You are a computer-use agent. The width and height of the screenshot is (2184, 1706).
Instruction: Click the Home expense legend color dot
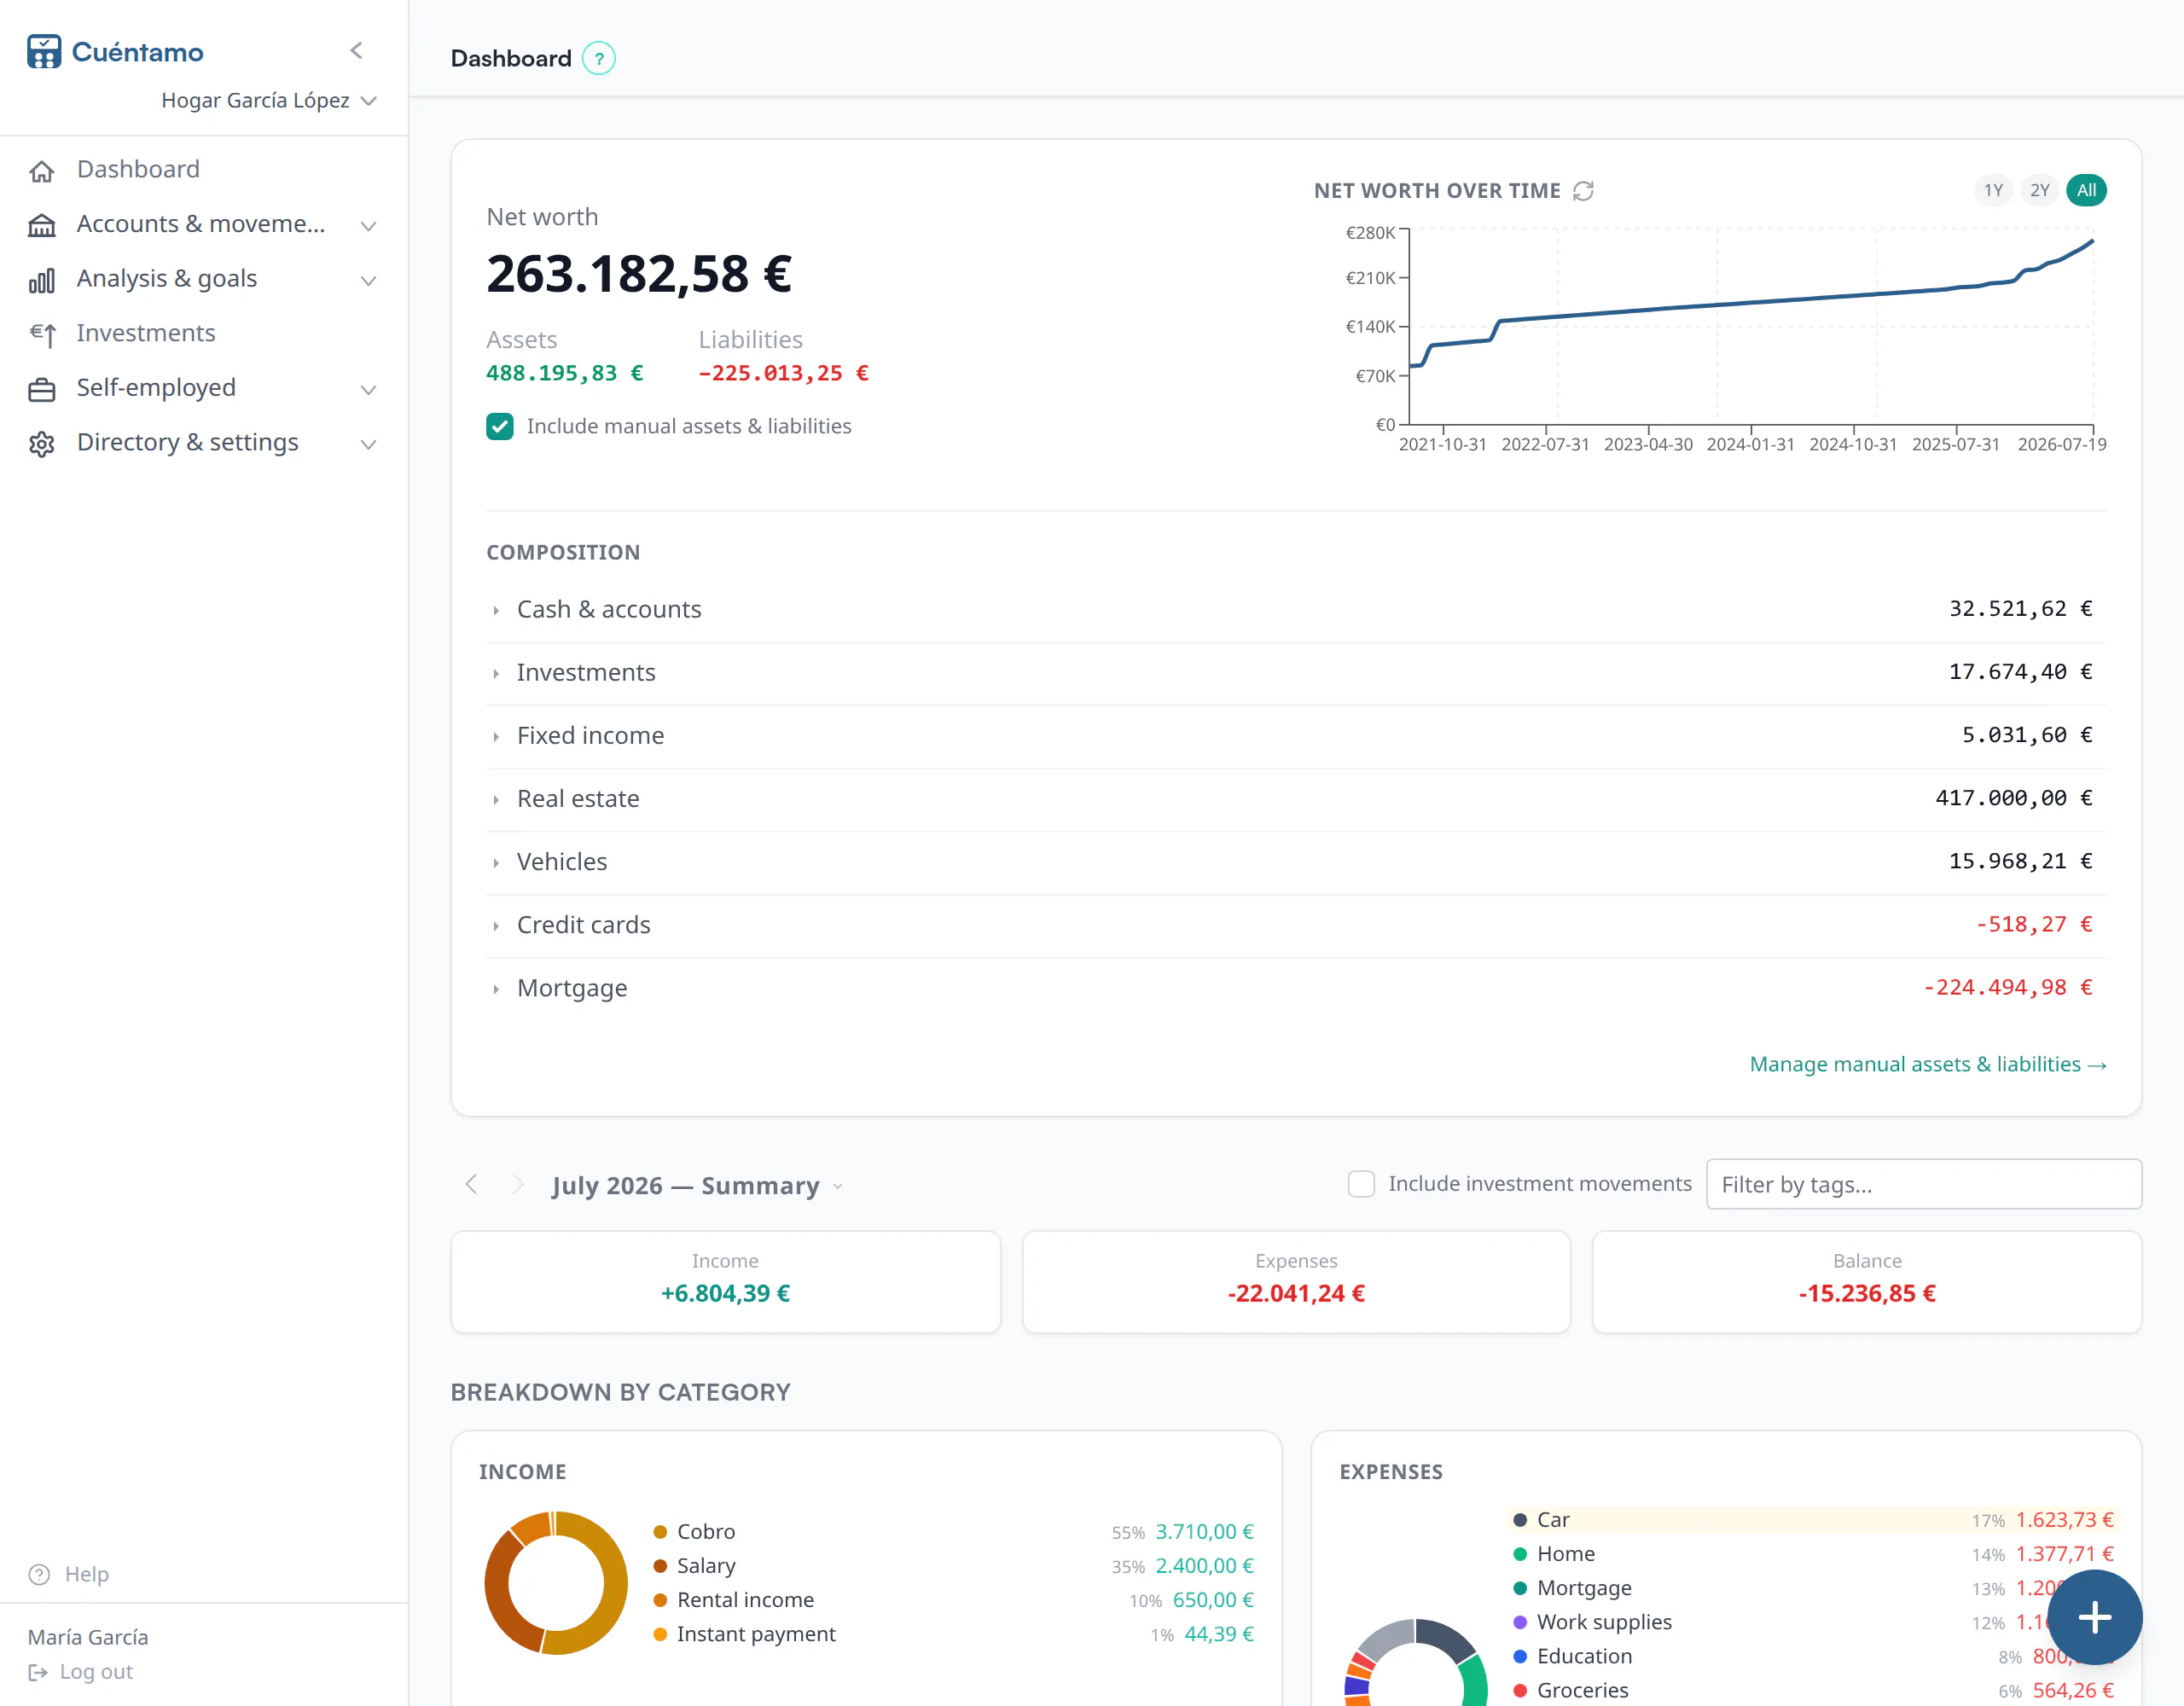click(x=1520, y=1554)
